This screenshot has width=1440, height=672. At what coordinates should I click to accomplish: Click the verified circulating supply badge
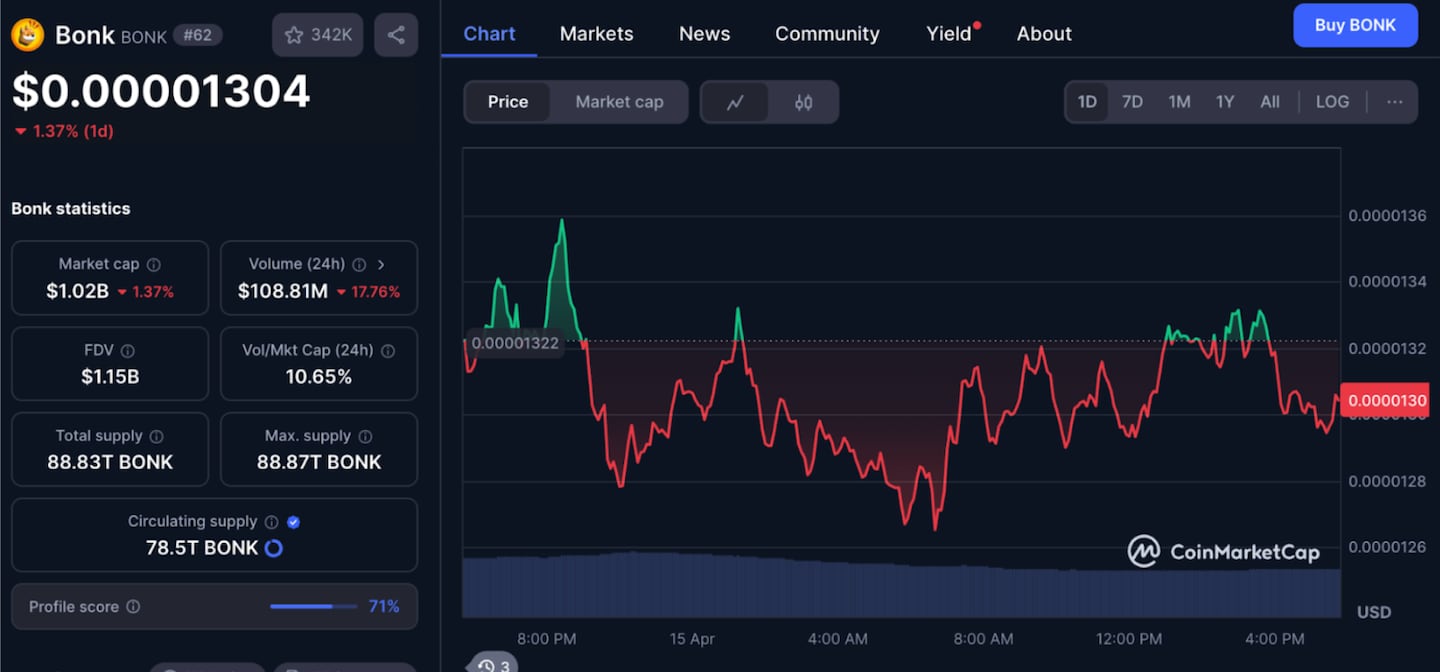coord(293,522)
